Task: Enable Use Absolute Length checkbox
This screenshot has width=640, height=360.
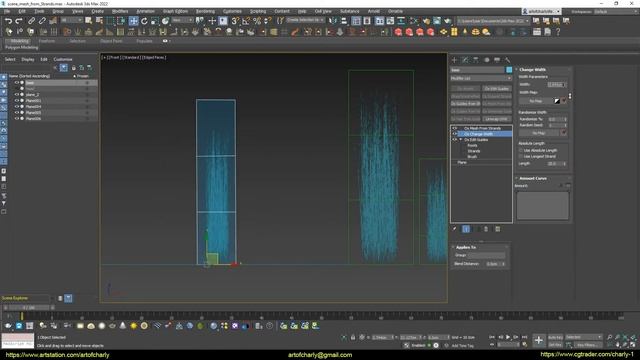Action: 521,150
